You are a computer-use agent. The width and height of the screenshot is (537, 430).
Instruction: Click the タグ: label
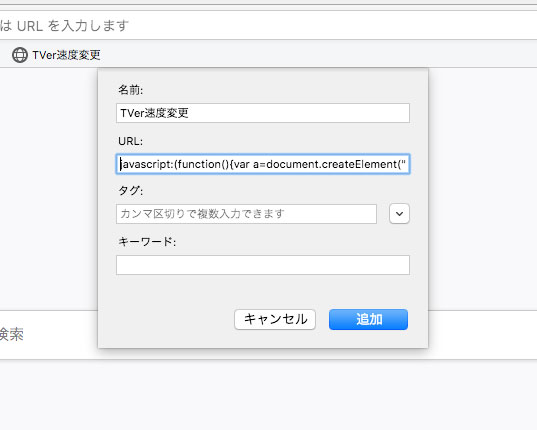130,190
